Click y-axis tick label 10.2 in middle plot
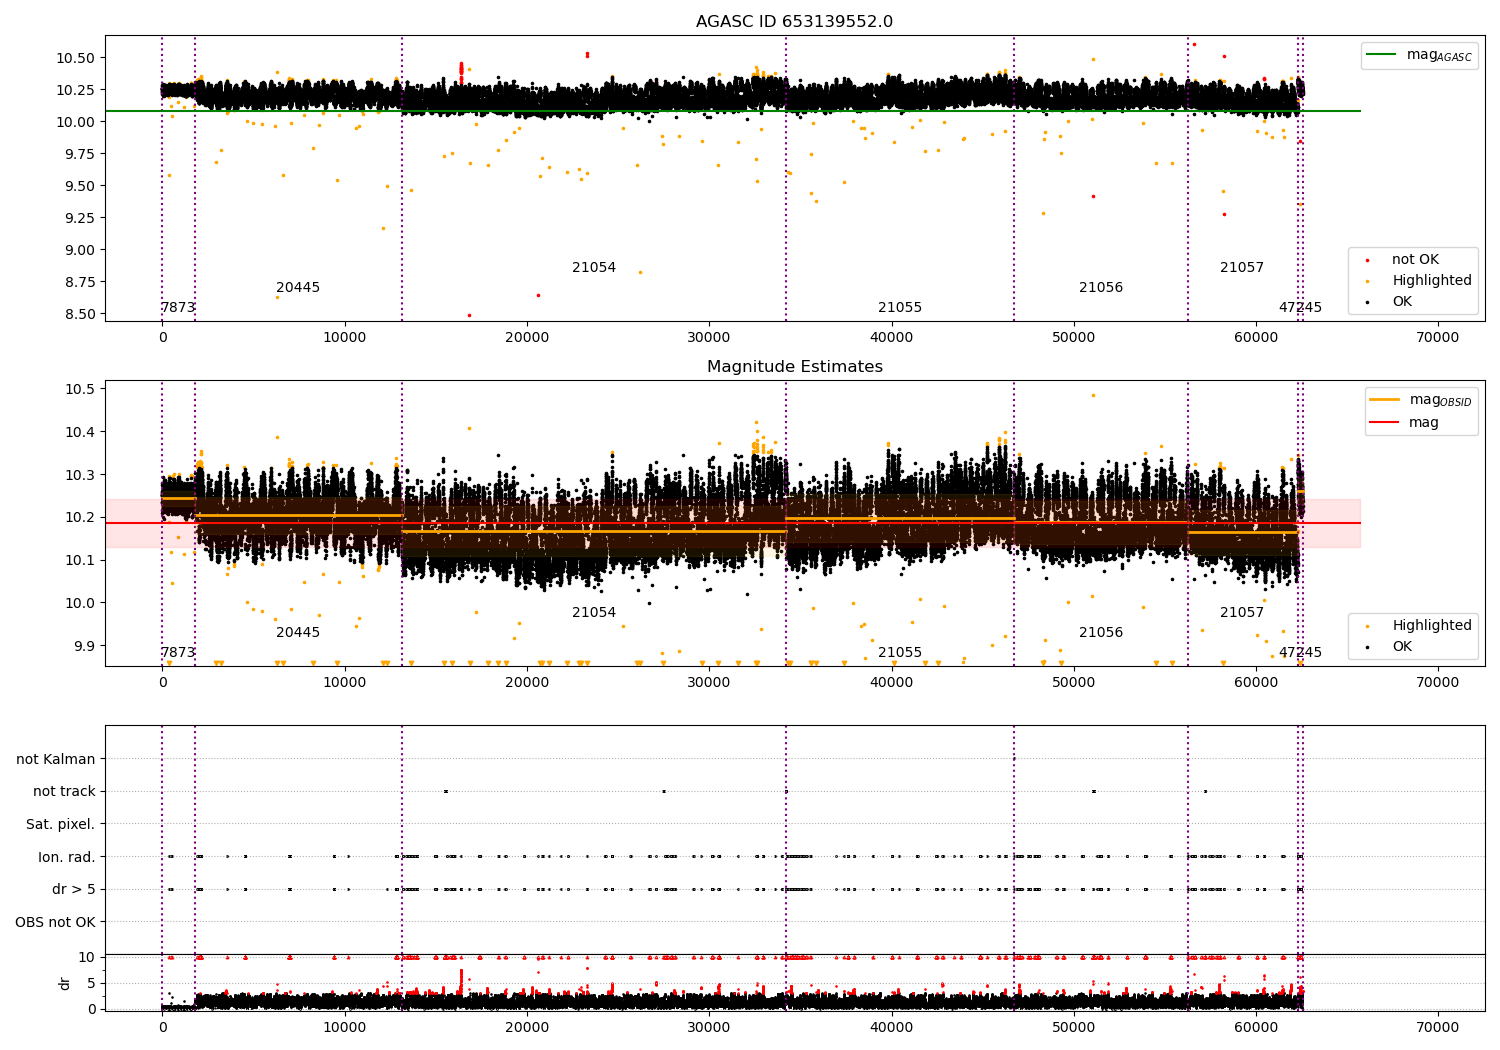The height and width of the screenshot is (1050, 1500). point(79,517)
